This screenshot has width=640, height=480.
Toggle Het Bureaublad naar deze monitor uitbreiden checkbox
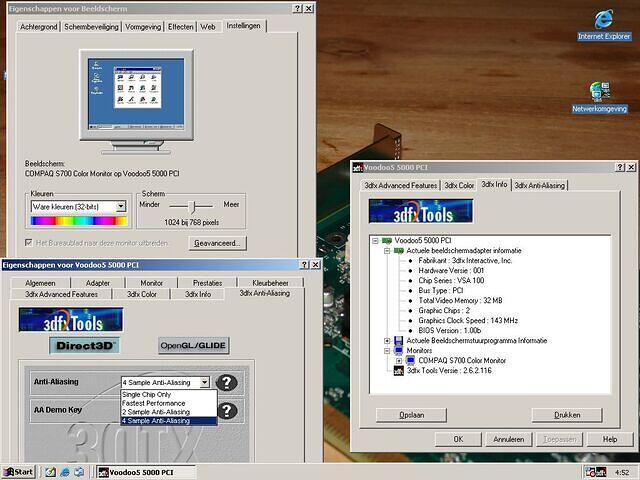click(29, 242)
